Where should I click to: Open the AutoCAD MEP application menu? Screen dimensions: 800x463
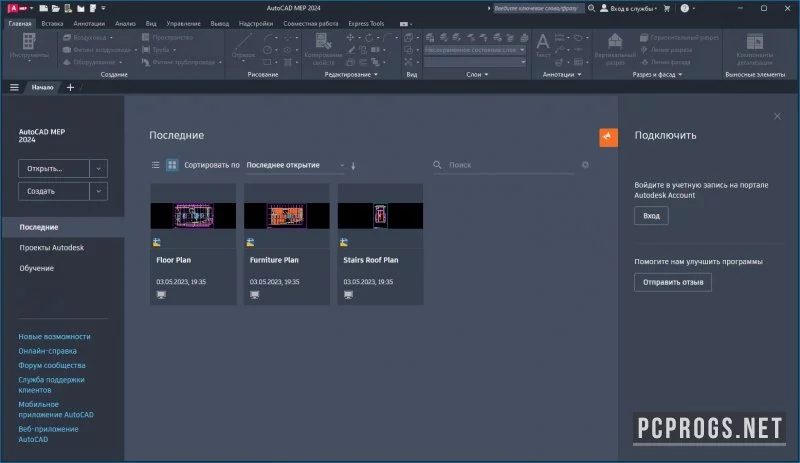coord(18,8)
